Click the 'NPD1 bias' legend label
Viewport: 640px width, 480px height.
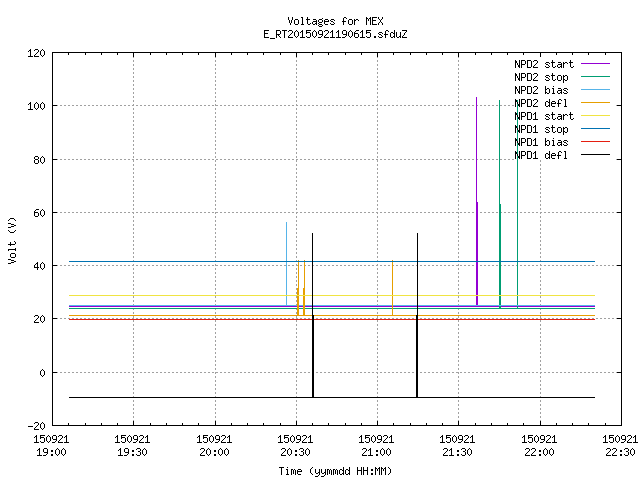(541, 142)
